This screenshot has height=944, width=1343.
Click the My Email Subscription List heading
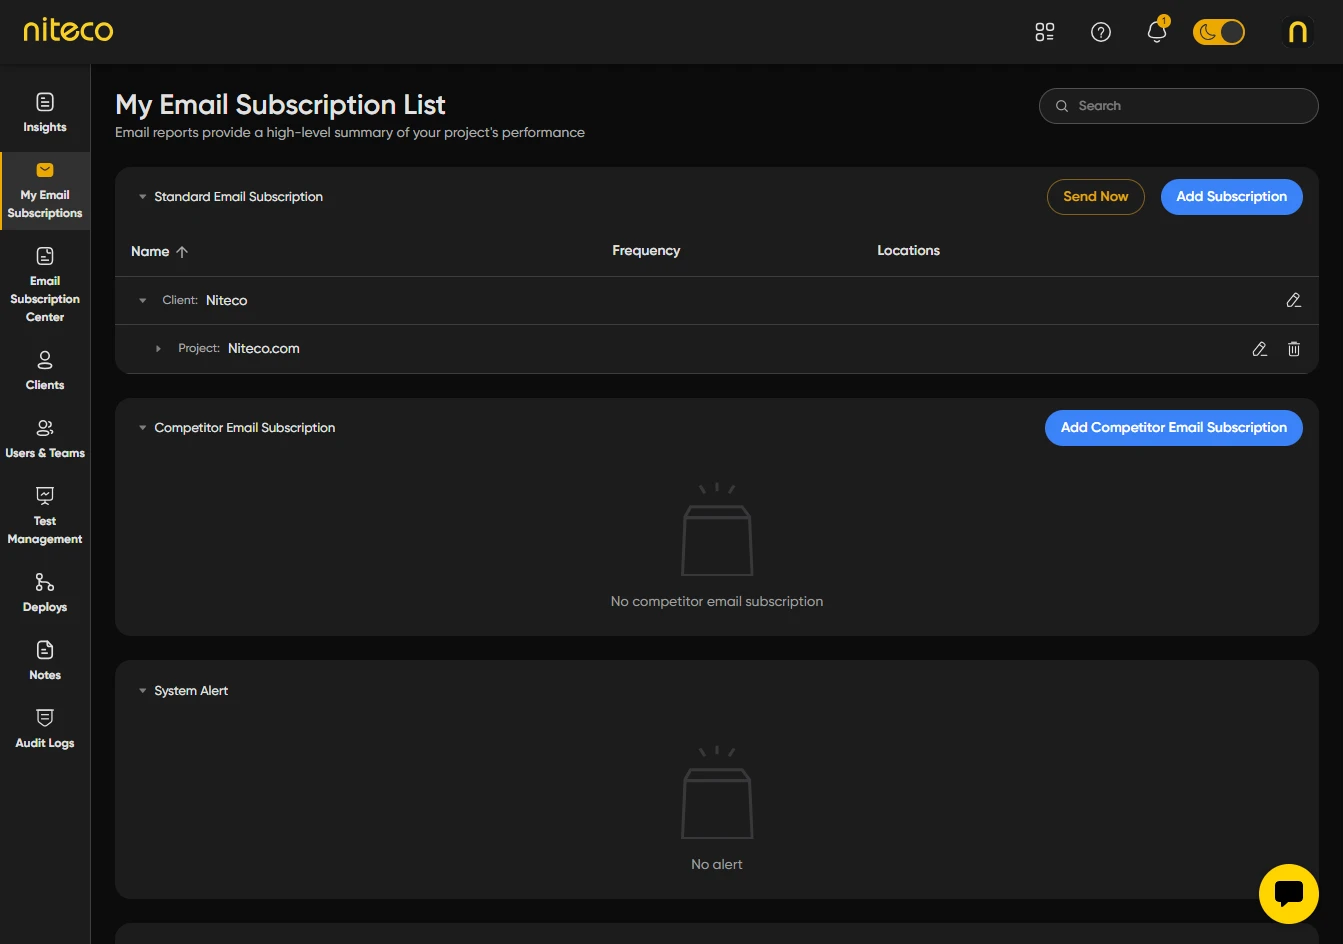pos(280,105)
